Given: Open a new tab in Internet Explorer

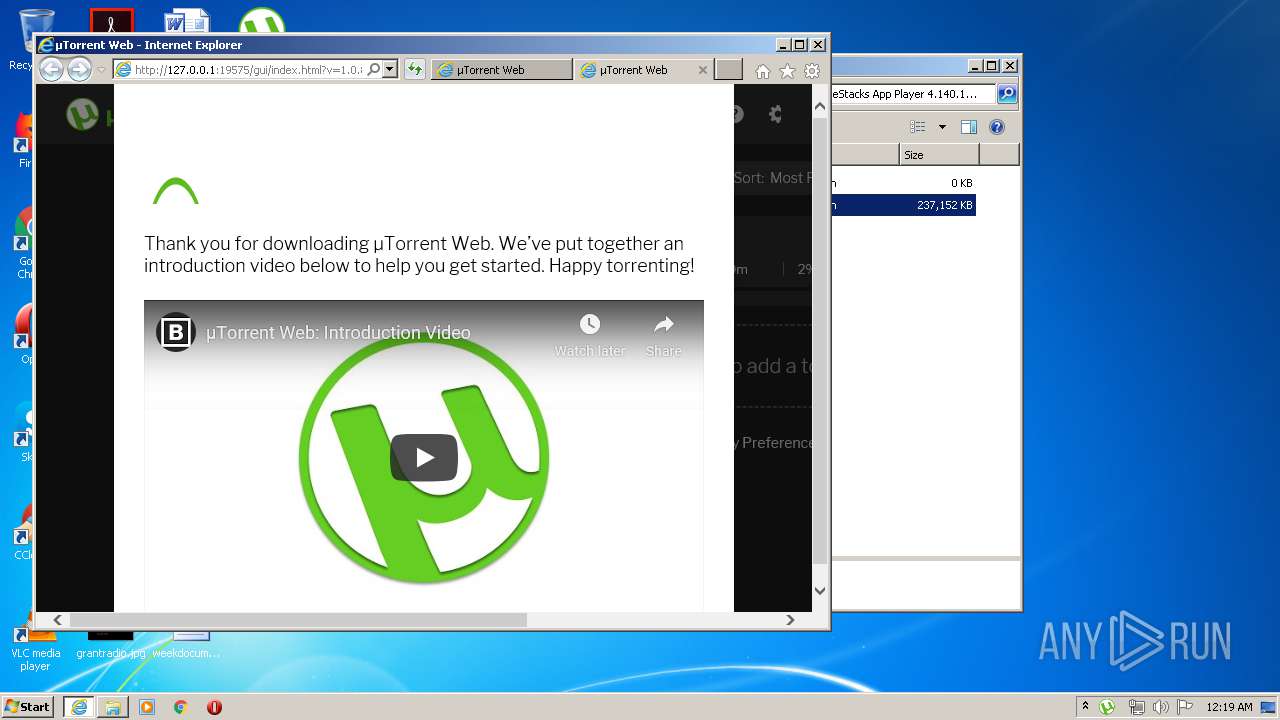Looking at the screenshot, I should tap(729, 70).
